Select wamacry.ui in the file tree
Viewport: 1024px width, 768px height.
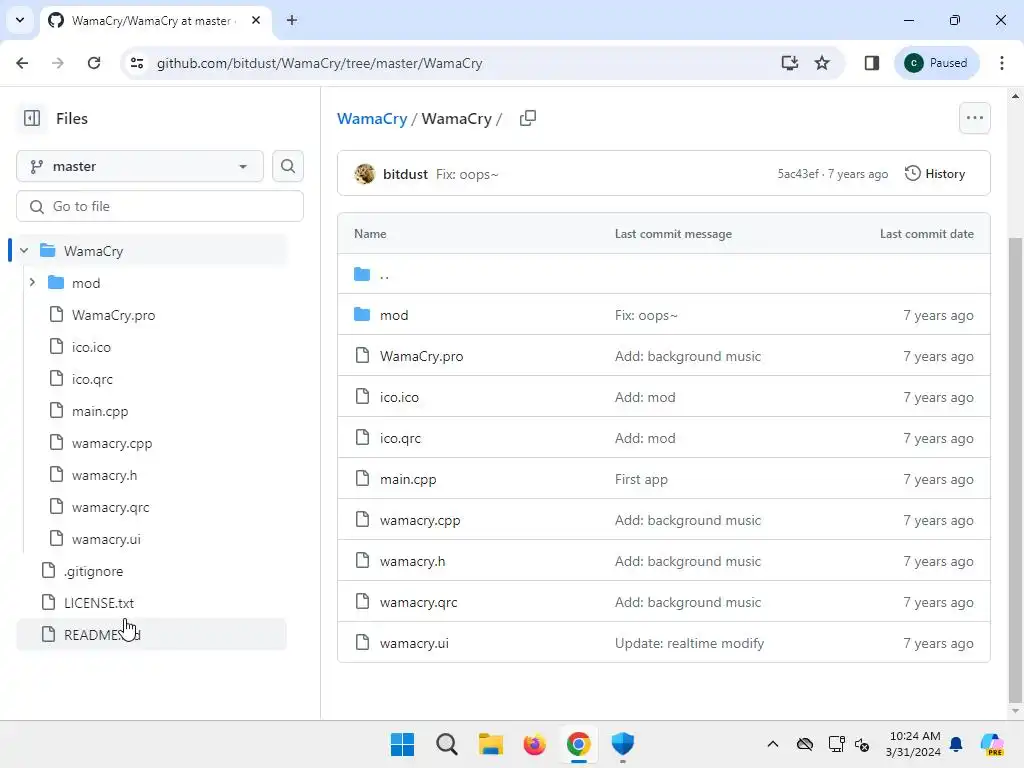(106, 539)
